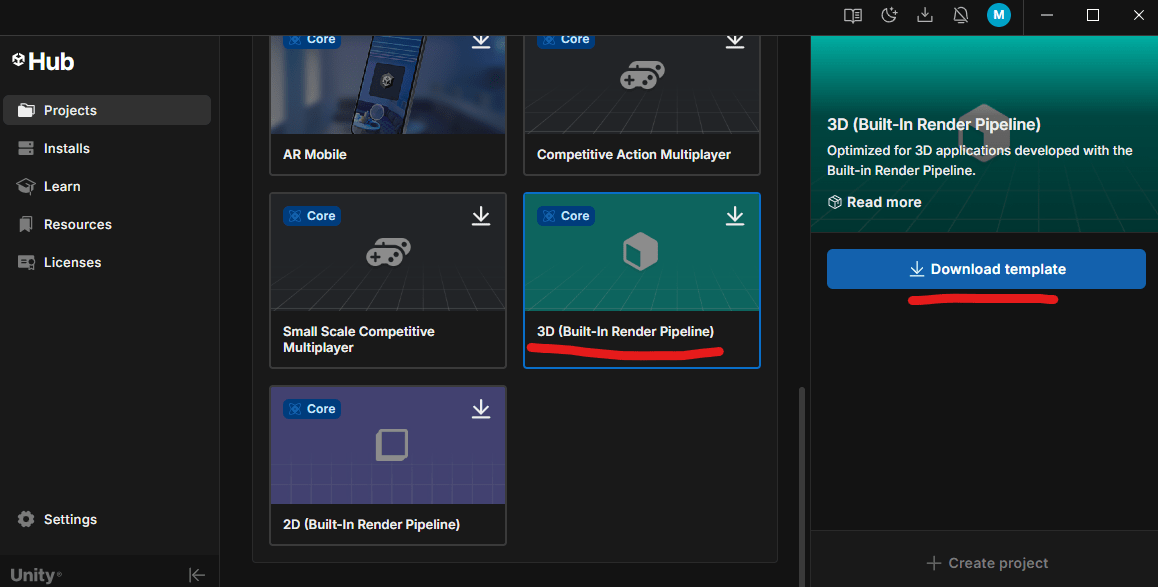
Task: Toggle the dark/light theme moon icon
Action: (889, 15)
